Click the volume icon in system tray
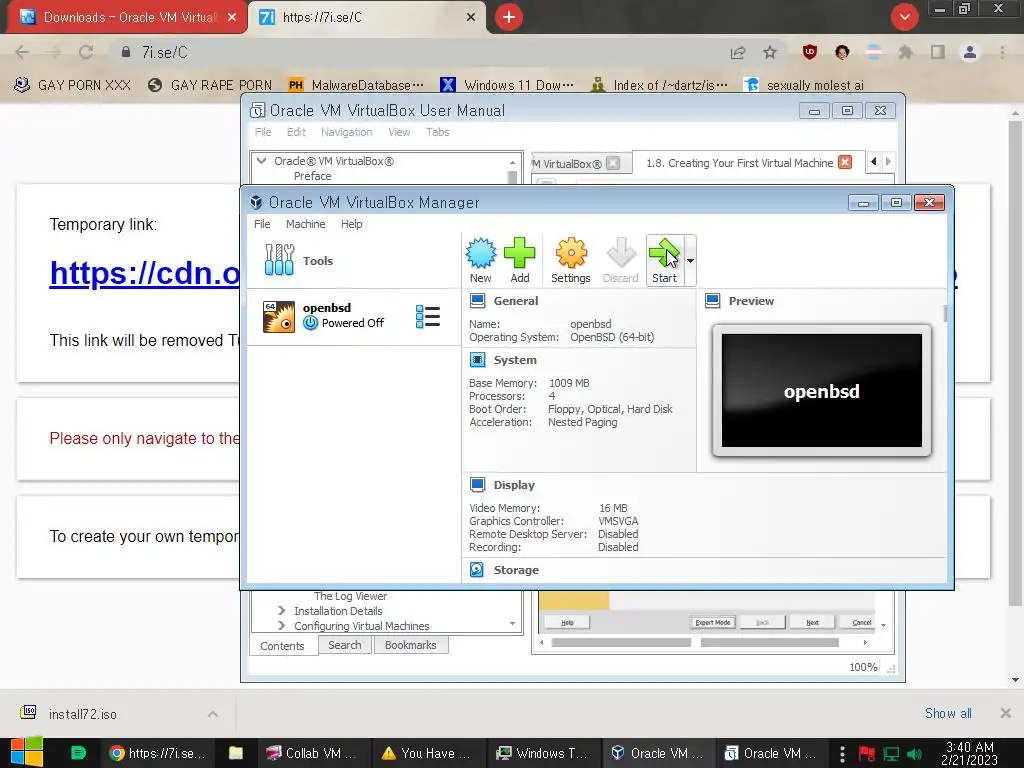This screenshot has height=768, width=1024. coord(914,754)
